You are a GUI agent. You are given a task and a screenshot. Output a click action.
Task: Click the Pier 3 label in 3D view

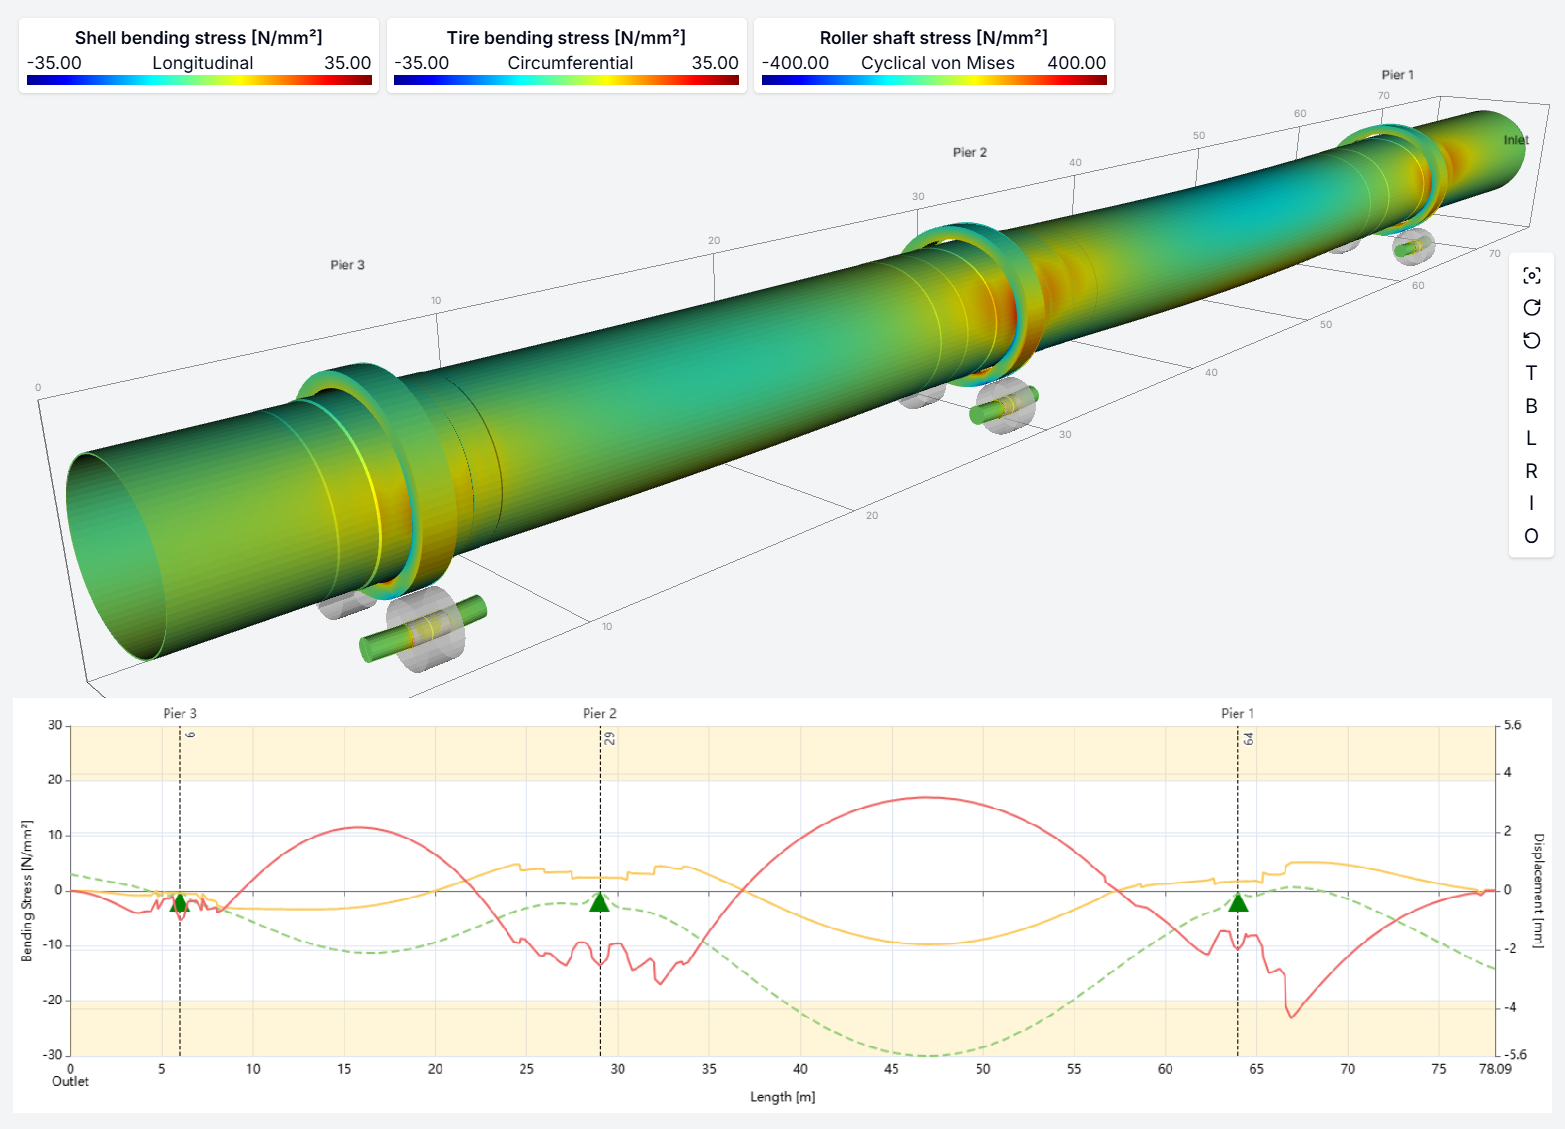tap(347, 265)
